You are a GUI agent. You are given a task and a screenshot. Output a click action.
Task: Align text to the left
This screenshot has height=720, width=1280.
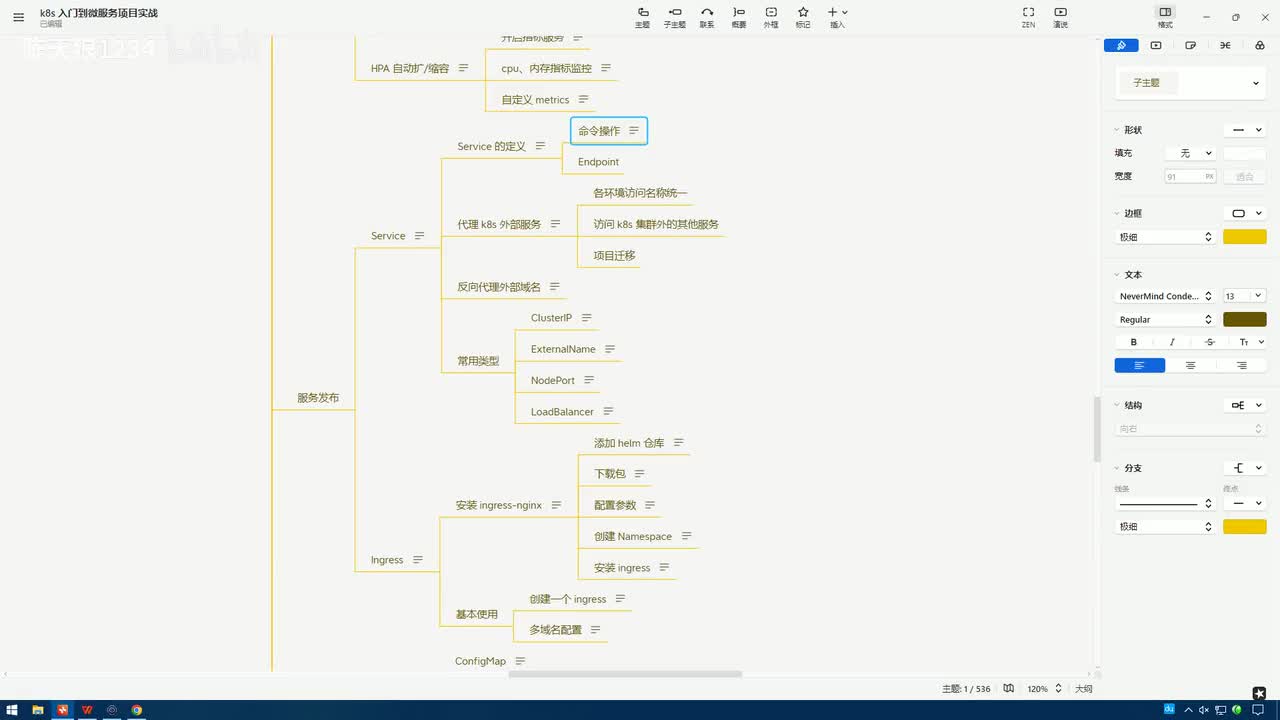(1140, 365)
